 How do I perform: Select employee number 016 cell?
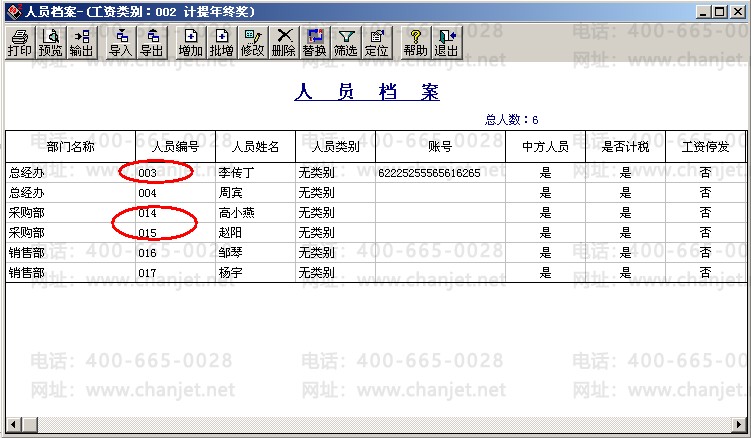click(175, 253)
